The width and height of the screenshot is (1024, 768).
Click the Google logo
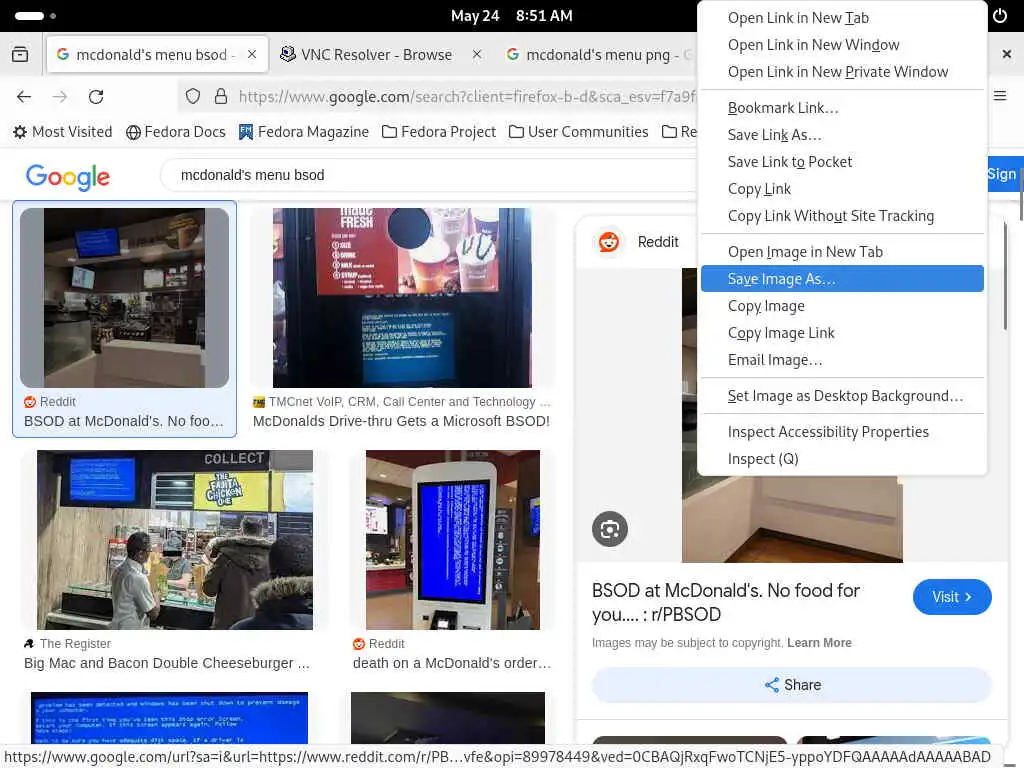pos(68,176)
